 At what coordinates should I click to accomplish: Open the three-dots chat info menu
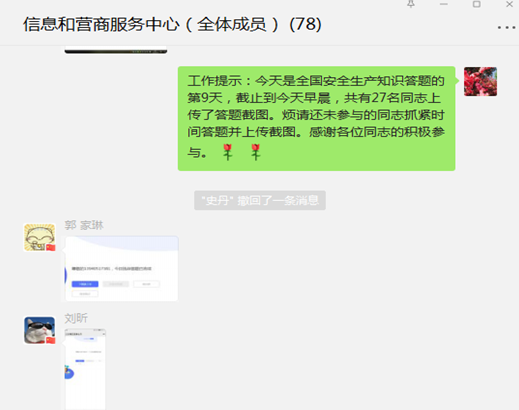click(x=506, y=27)
